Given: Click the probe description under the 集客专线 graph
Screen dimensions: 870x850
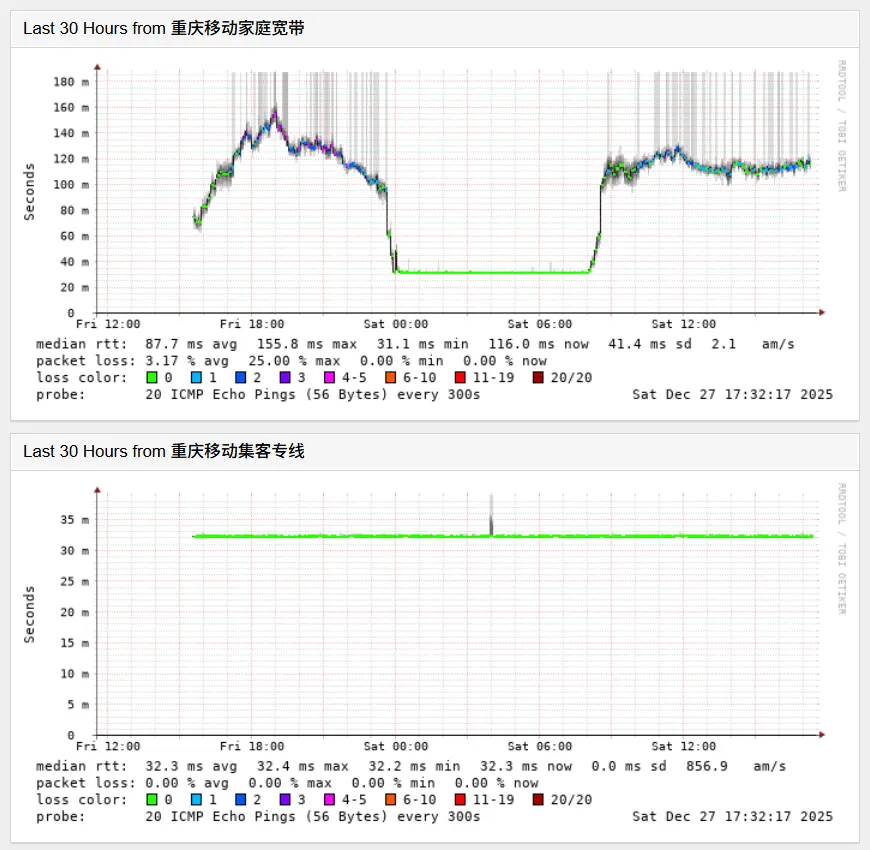Looking at the screenshot, I should (x=312, y=817).
